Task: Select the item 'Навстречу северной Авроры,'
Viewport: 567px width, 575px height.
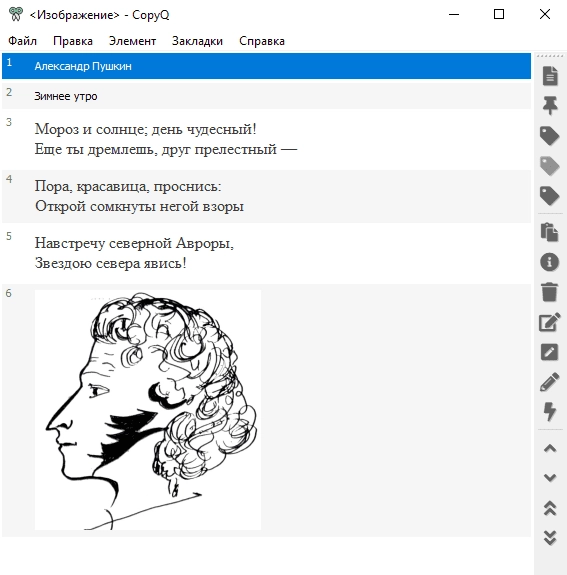Action: [x=266, y=253]
